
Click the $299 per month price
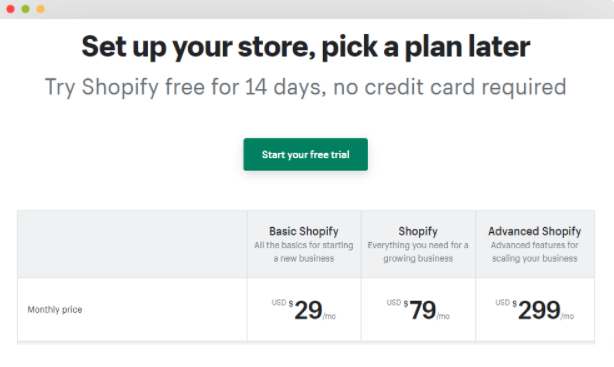point(535,310)
